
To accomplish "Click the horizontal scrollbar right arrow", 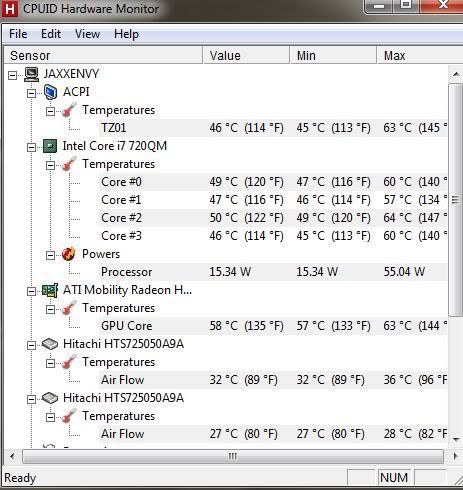I will pos(455,456).
